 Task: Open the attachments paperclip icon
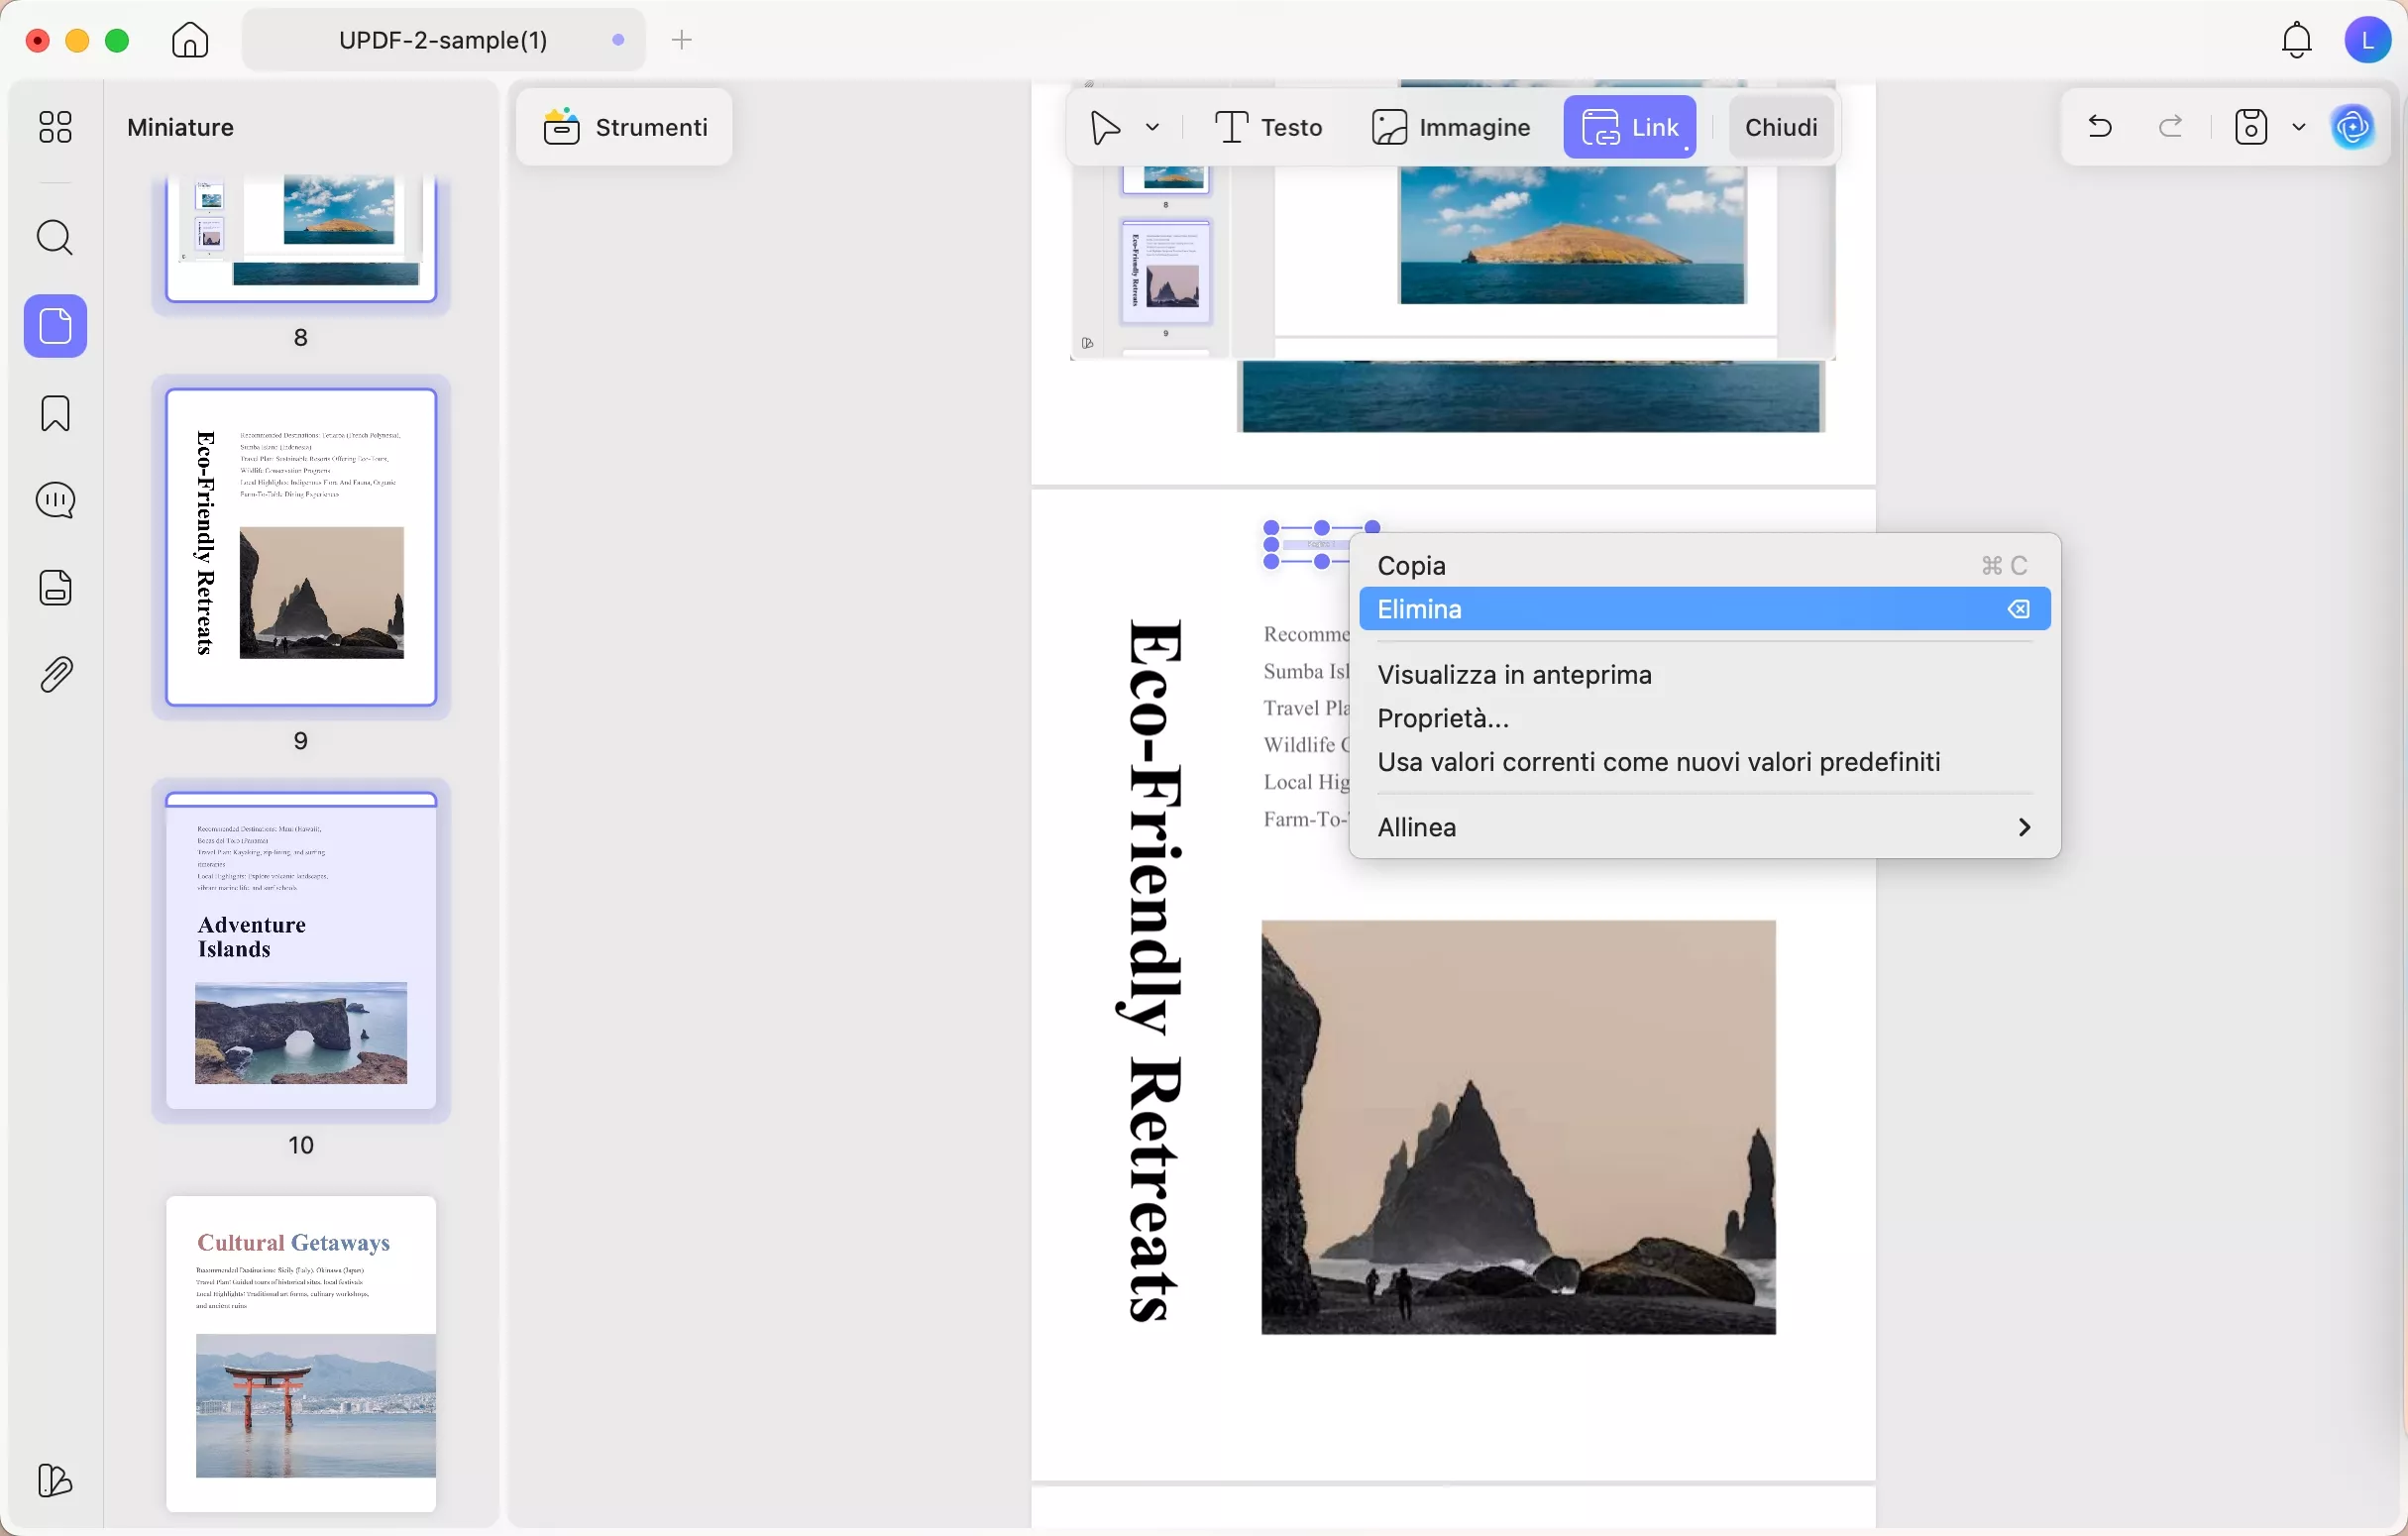(x=55, y=675)
